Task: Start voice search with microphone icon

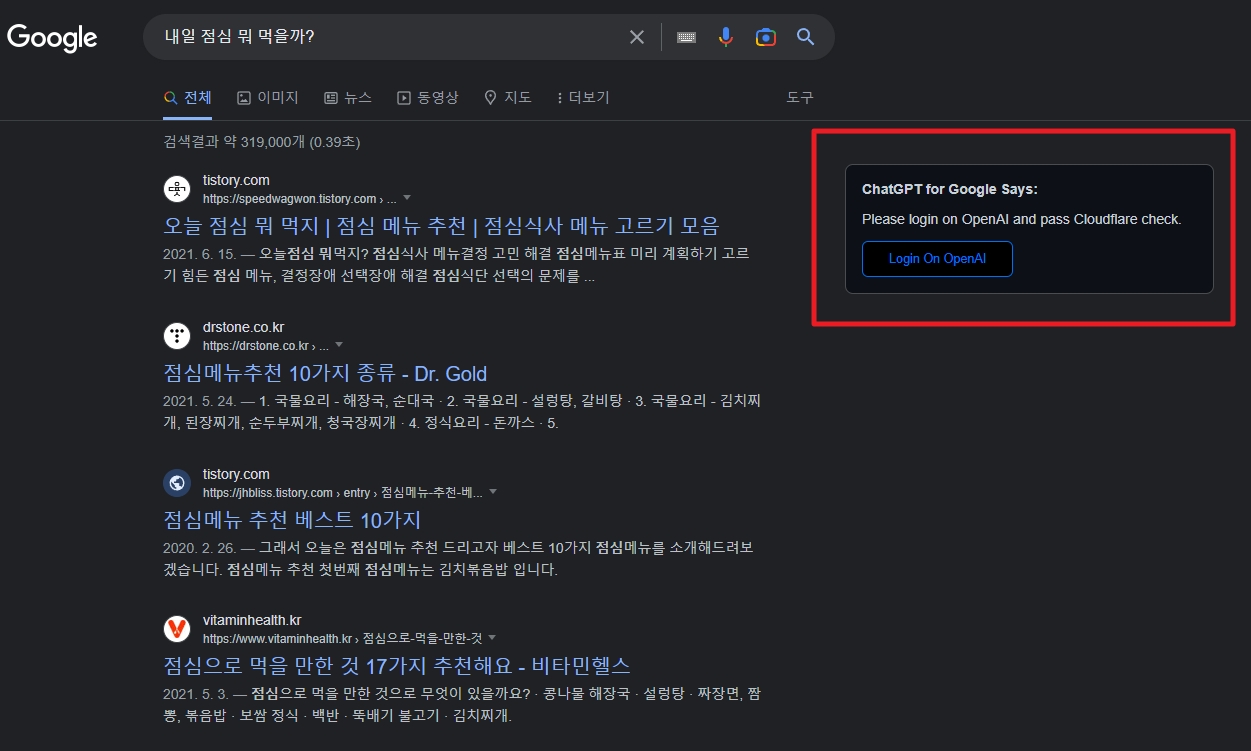Action: pyautogui.click(x=726, y=37)
